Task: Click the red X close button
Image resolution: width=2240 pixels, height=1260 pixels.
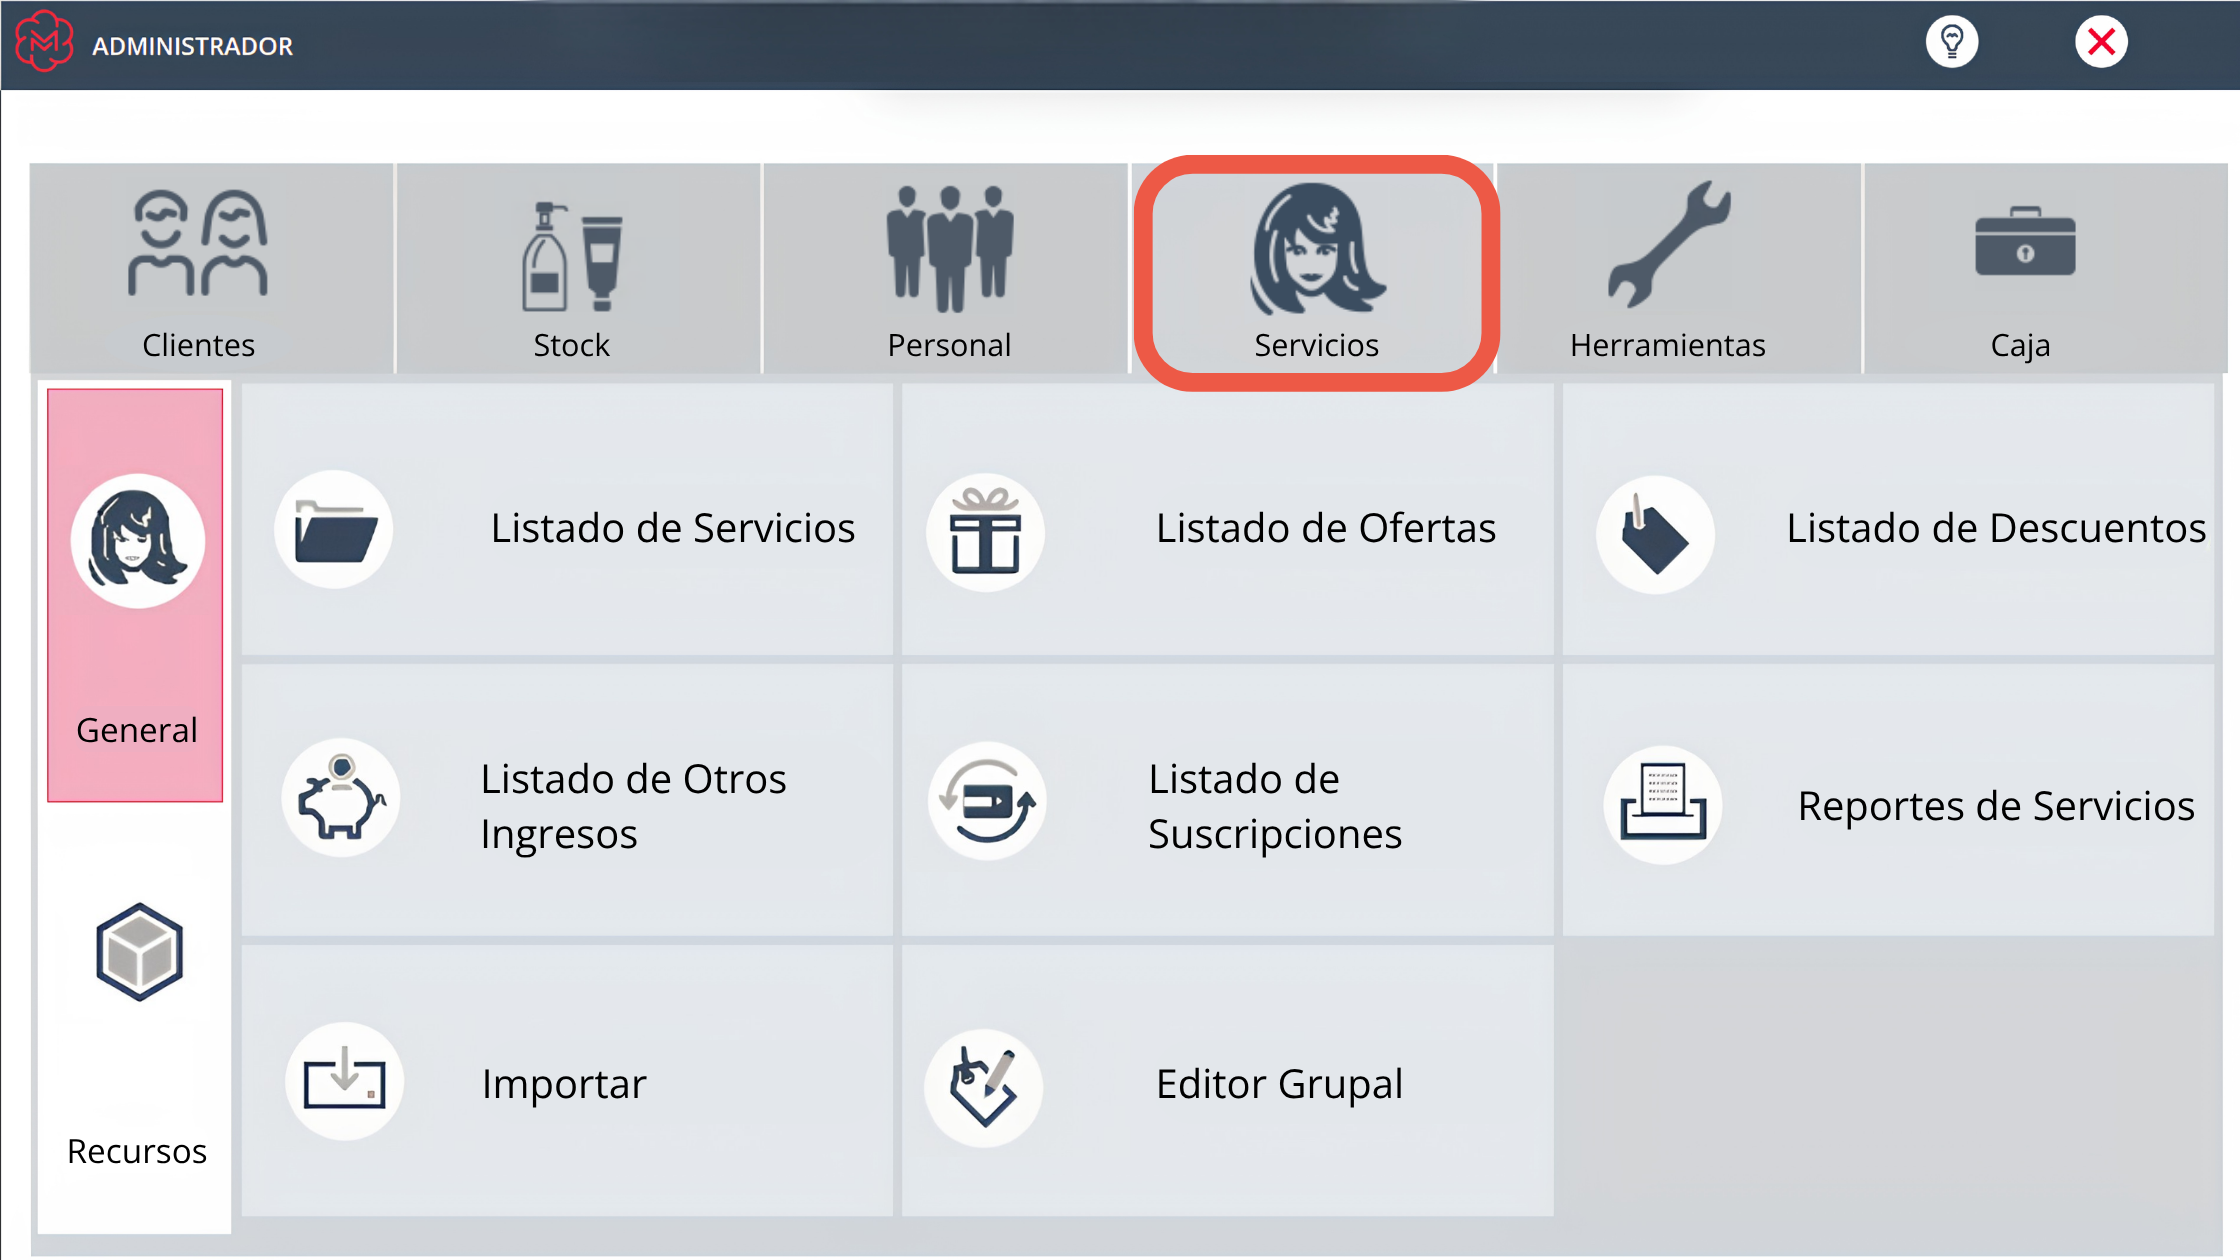Action: tap(2101, 42)
